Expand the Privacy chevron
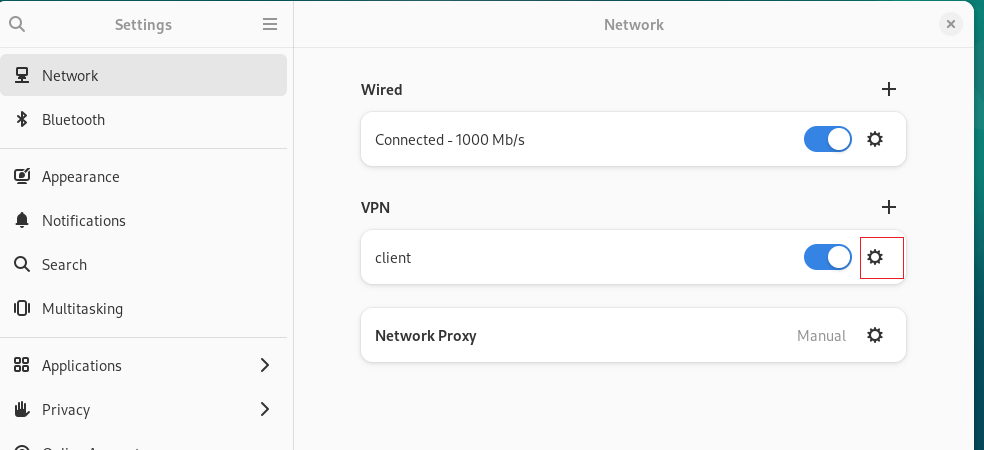Image resolution: width=984 pixels, height=450 pixels. coord(265,409)
